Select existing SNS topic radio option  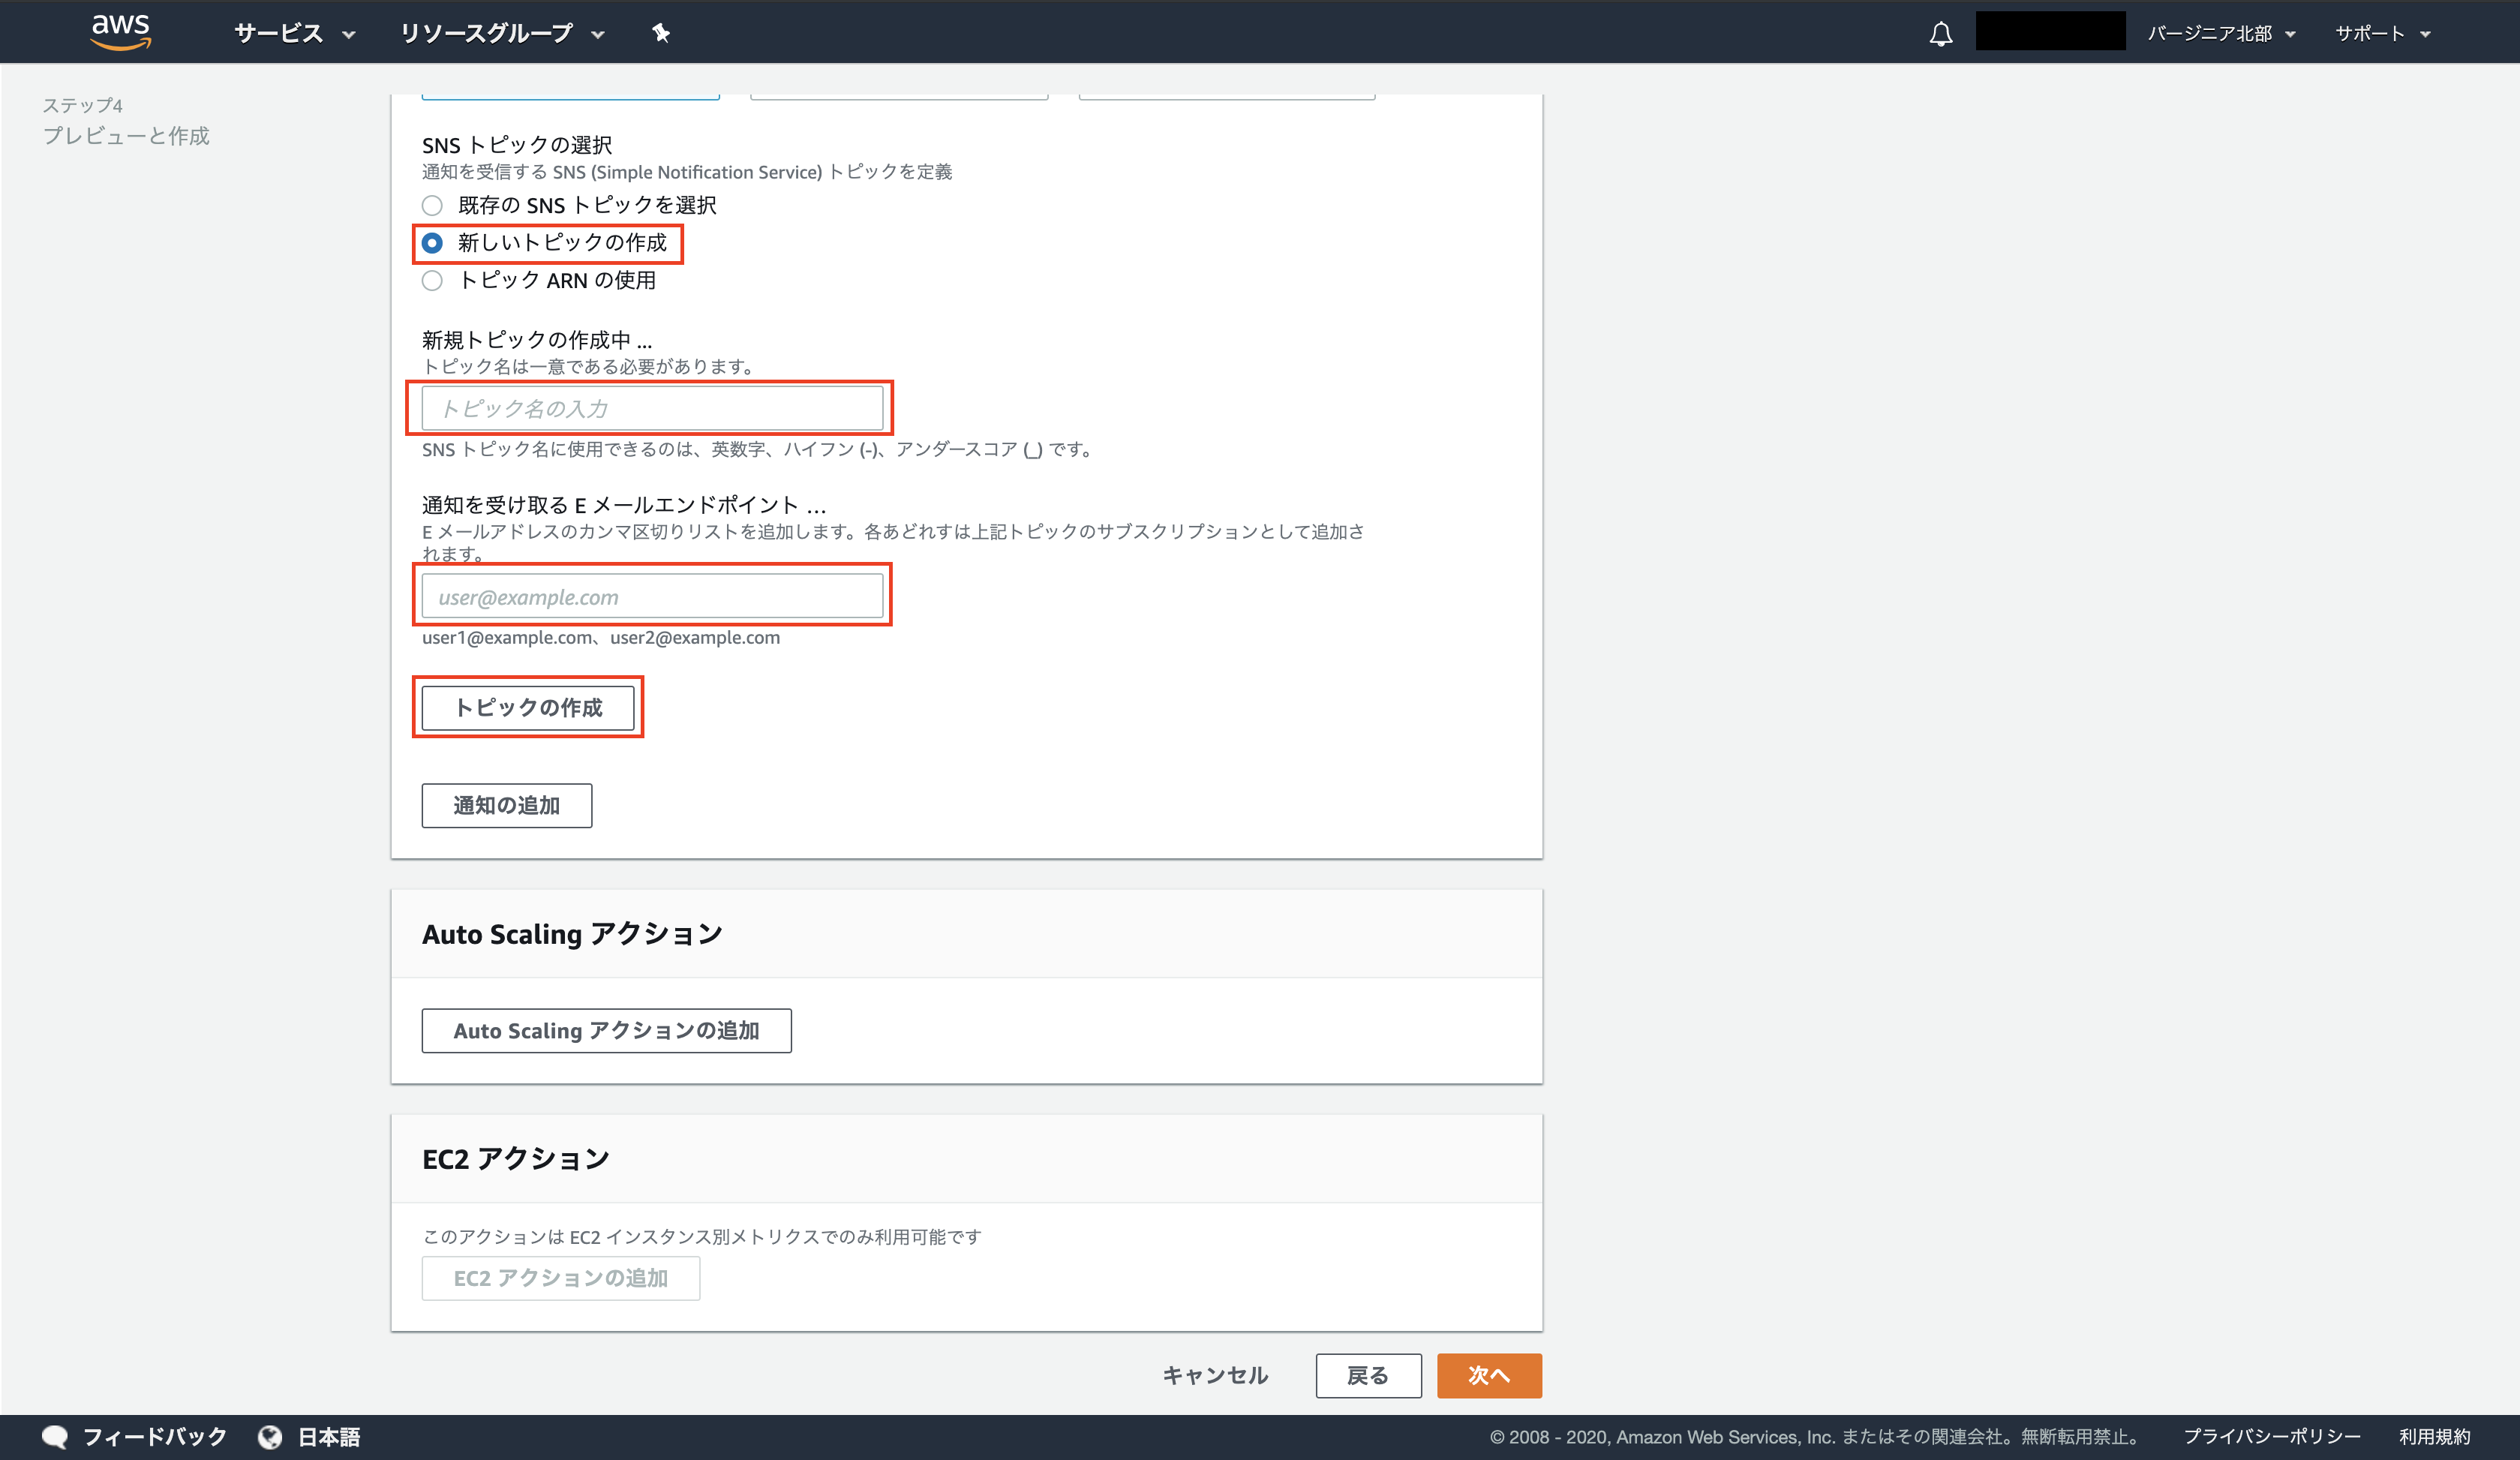(x=432, y=206)
